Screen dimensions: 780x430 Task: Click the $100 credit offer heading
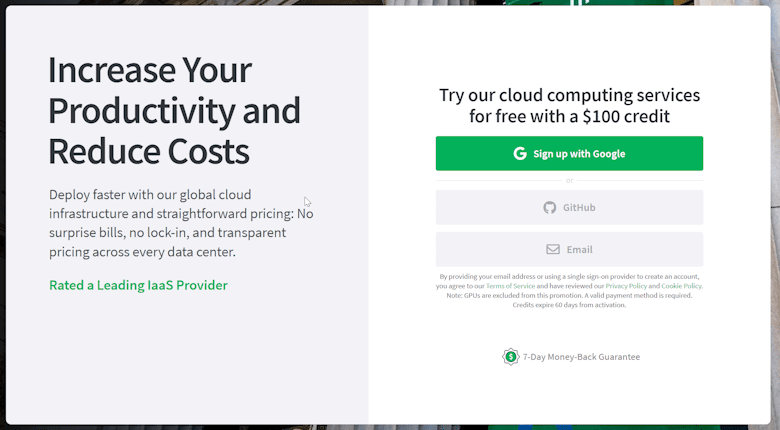(570, 106)
